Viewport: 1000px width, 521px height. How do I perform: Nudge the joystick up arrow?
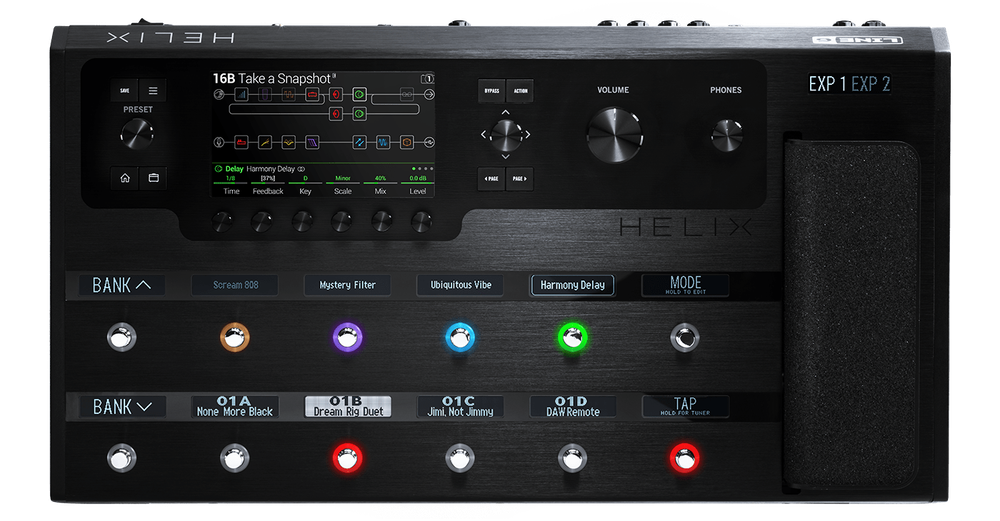(505, 112)
